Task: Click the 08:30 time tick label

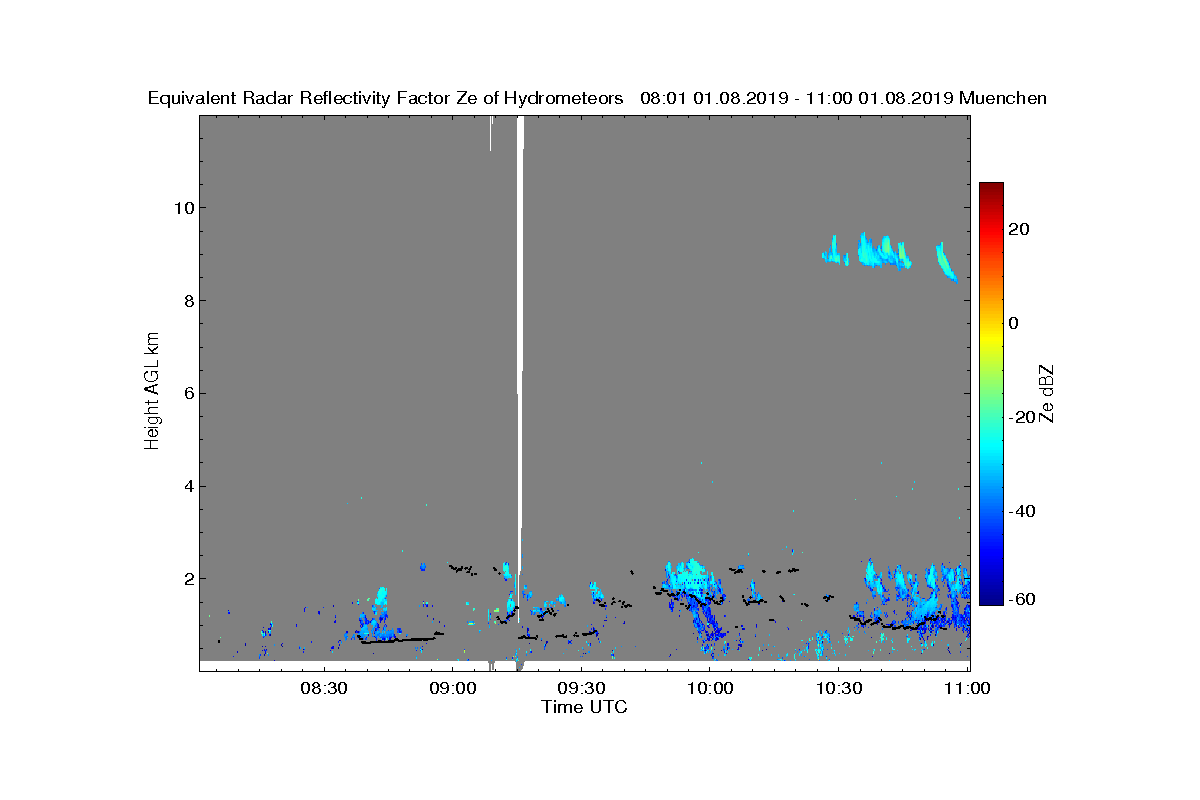Action: (x=323, y=689)
